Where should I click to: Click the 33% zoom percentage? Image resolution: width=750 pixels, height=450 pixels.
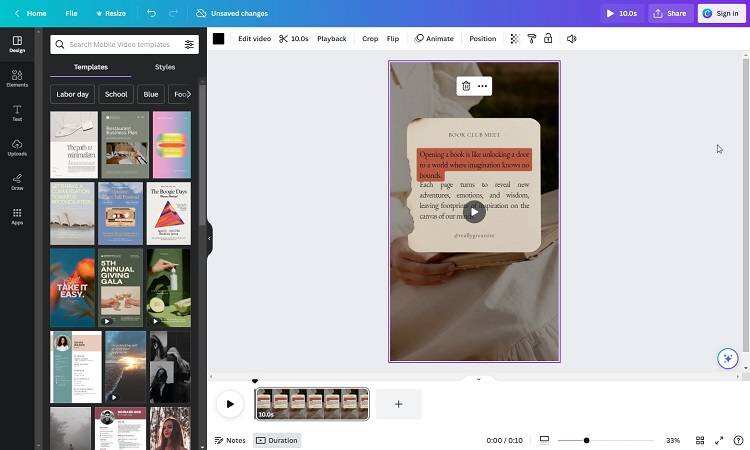(673, 440)
